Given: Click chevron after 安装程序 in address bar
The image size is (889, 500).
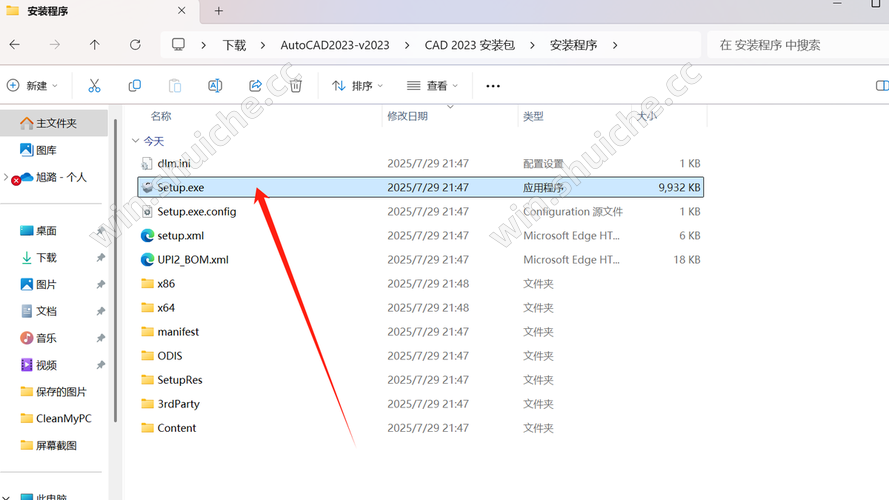Looking at the screenshot, I should pos(615,45).
